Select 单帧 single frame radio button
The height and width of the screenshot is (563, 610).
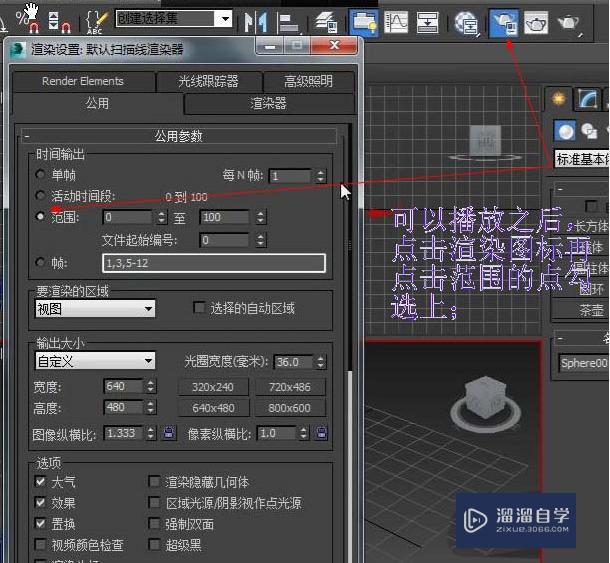pyautogui.click(x=40, y=174)
